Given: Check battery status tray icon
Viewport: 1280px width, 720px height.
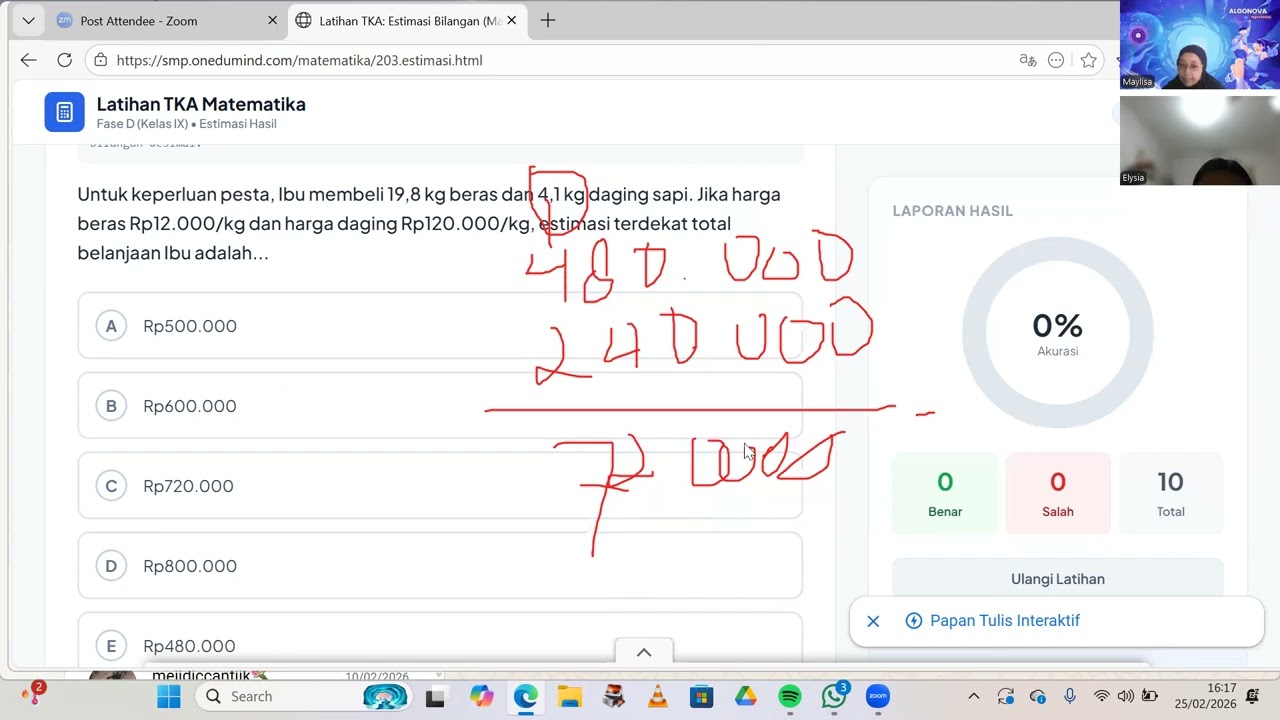Looking at the screenshot, I should tap(1150, 696).
